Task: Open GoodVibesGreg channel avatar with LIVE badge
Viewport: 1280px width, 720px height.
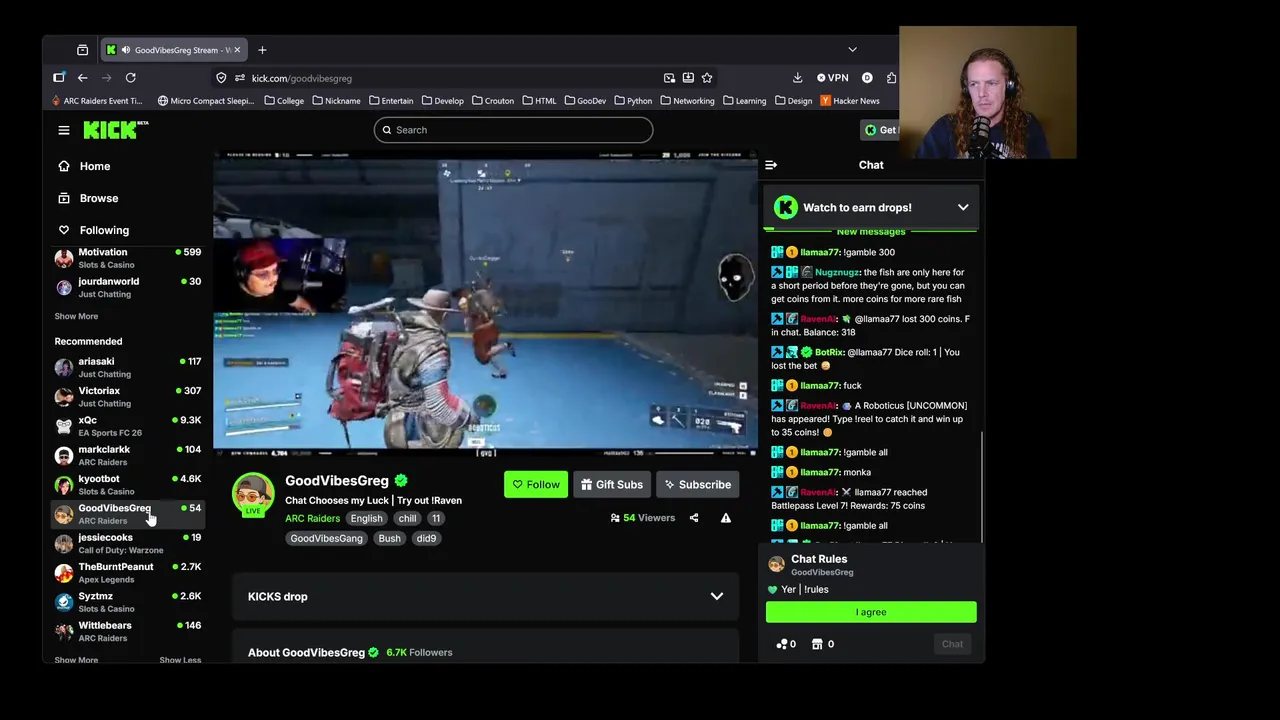Action: [253, 495]
